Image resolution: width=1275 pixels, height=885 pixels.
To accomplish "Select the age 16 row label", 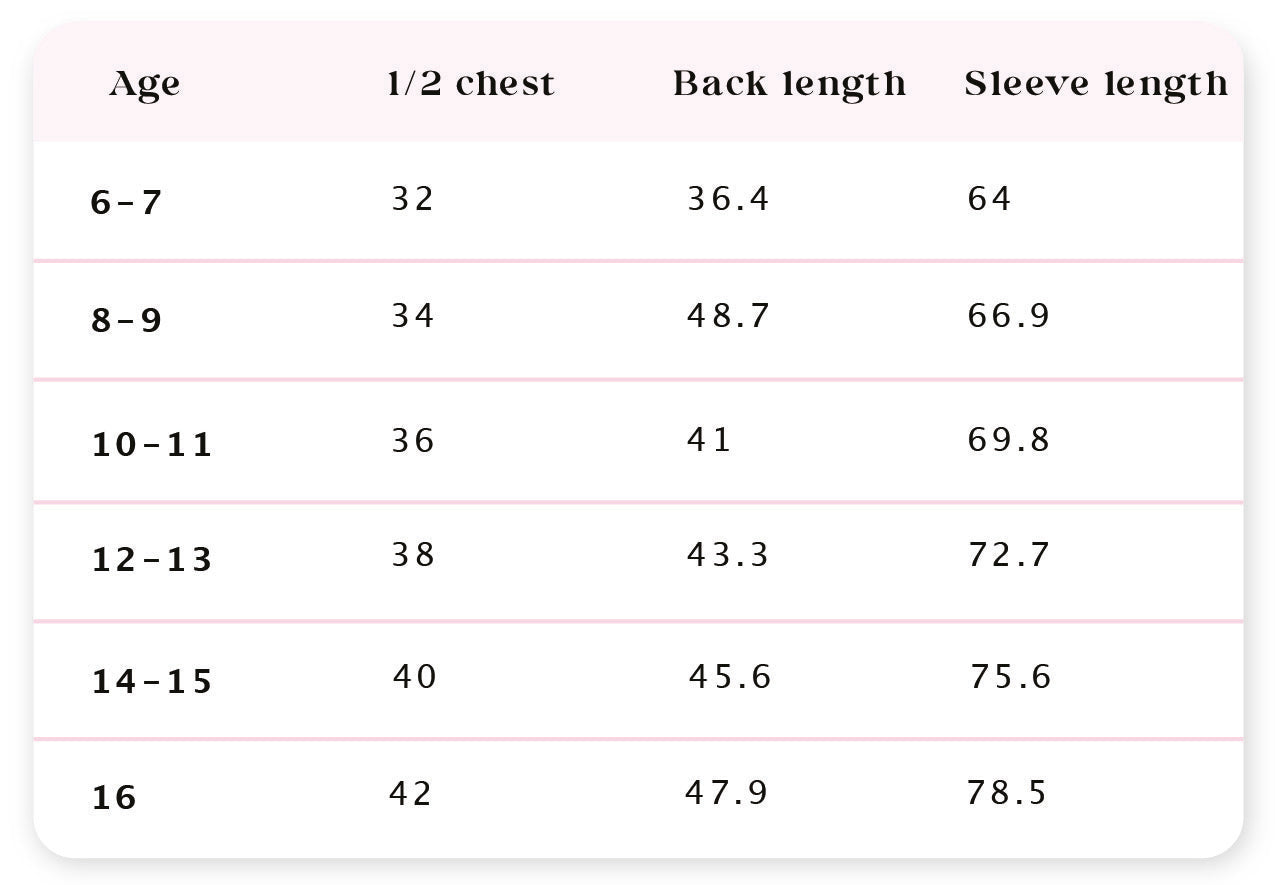I will point(114,798).
